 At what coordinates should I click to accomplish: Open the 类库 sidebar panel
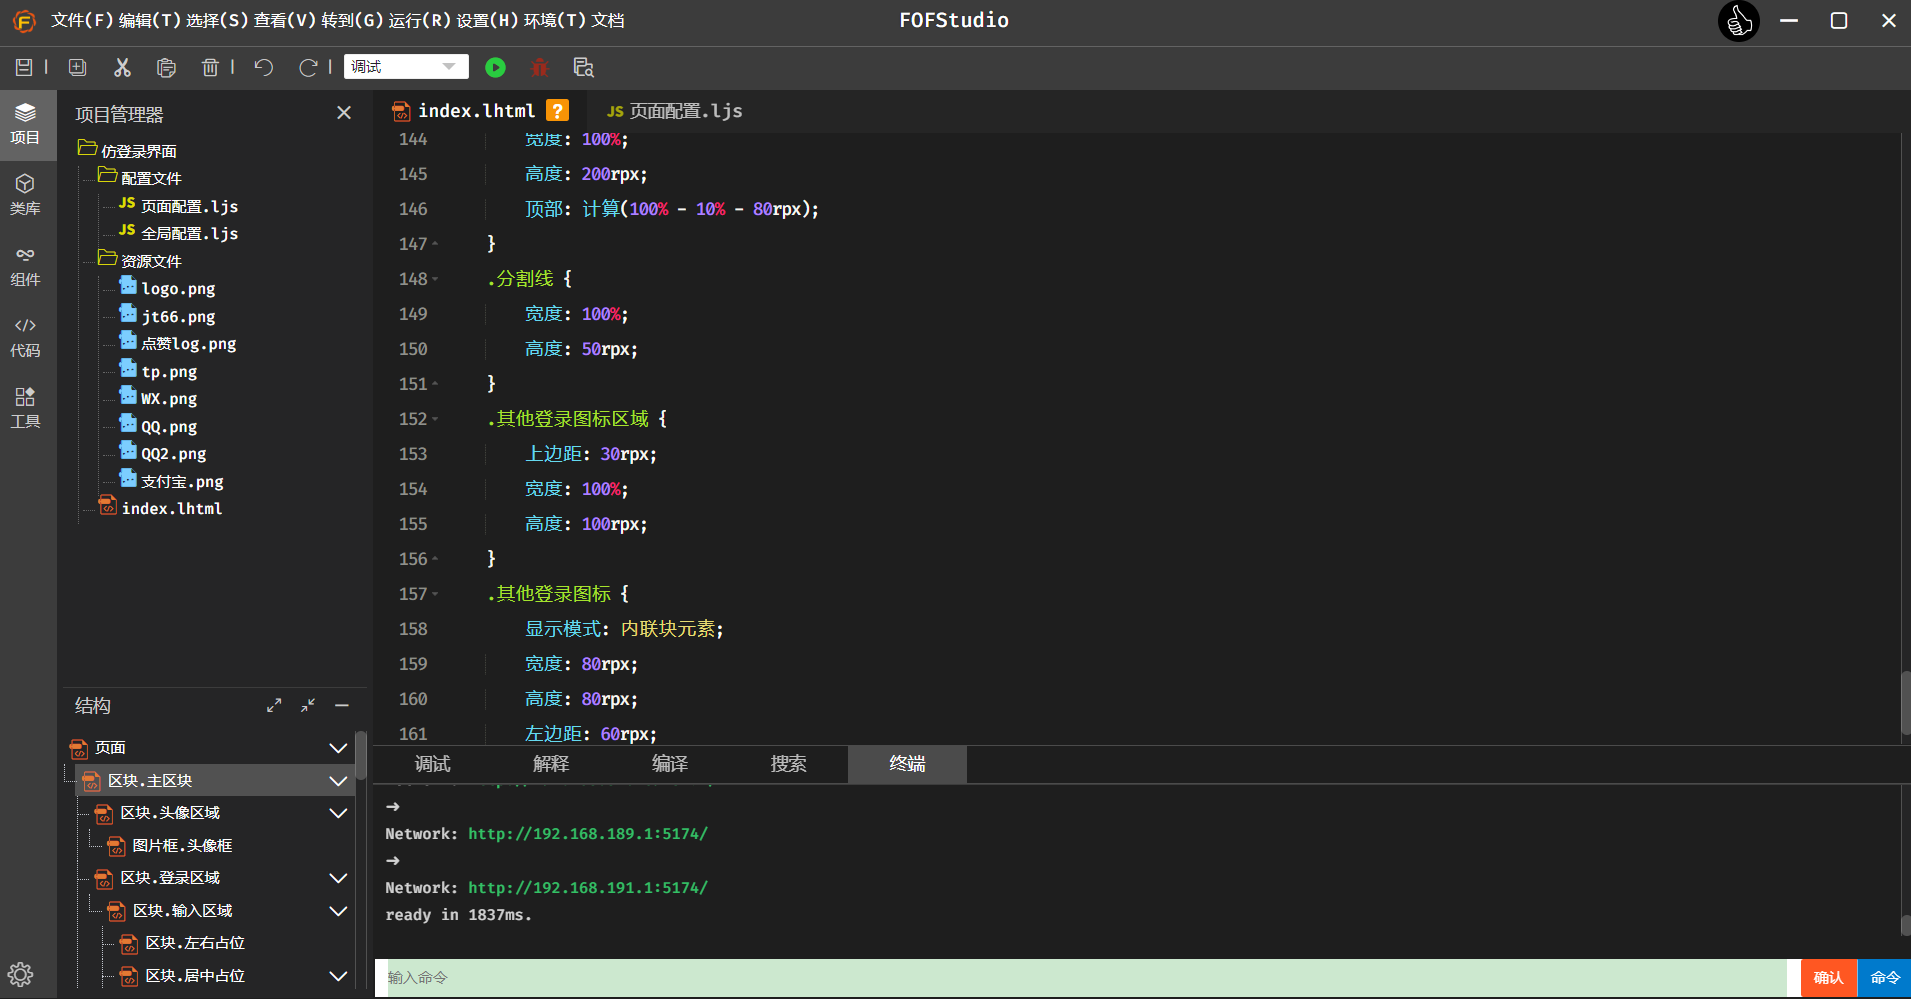point(25,195)
